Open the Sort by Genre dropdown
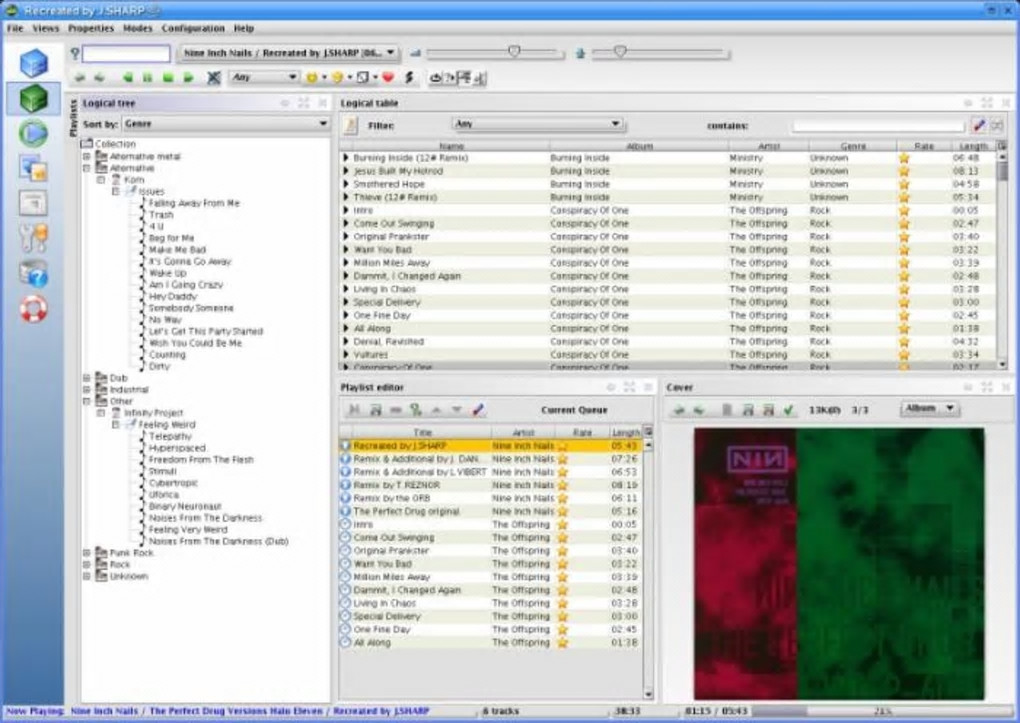Image resolution: width=1020 pixels, height=723 pixels. click(226, 124)
